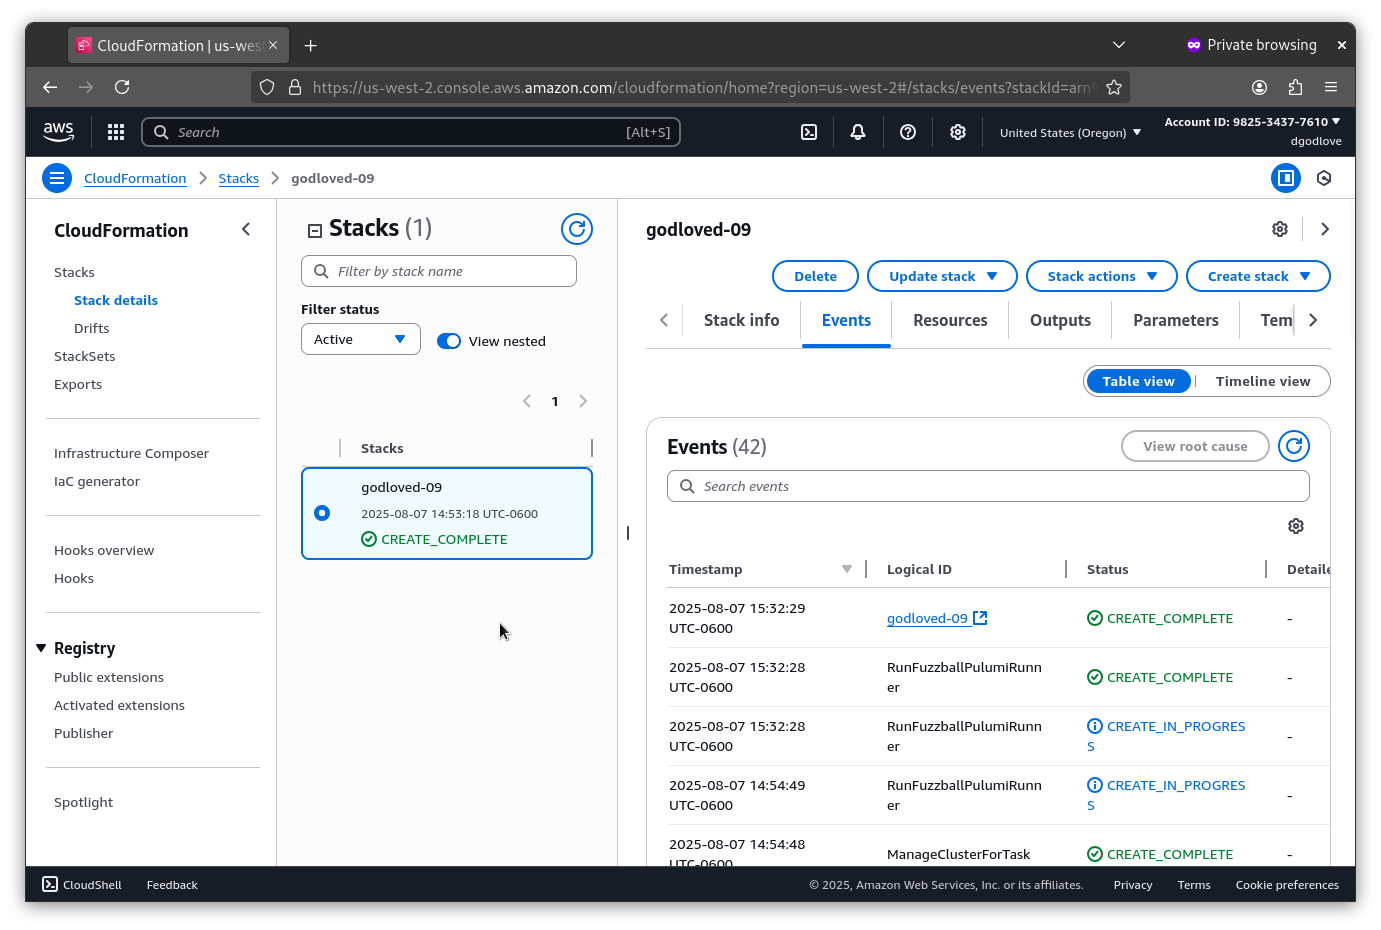Open the AWS notifications bell

coord(858,131)
